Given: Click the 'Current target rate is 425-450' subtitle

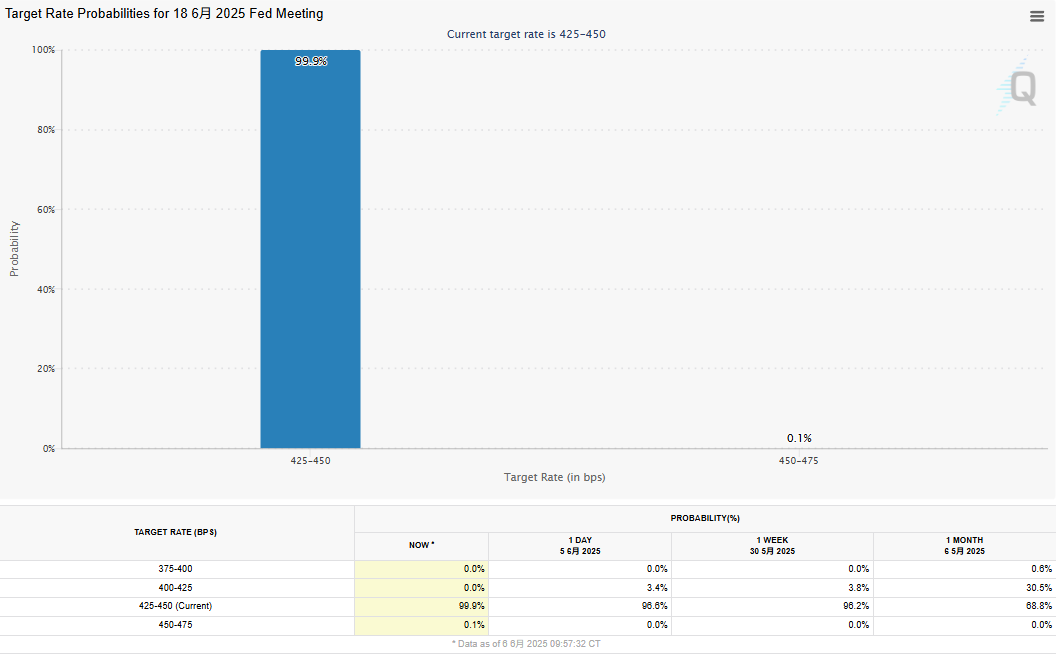Looking at the screenshot, I should pyautogui.click(x=526, y=34).
